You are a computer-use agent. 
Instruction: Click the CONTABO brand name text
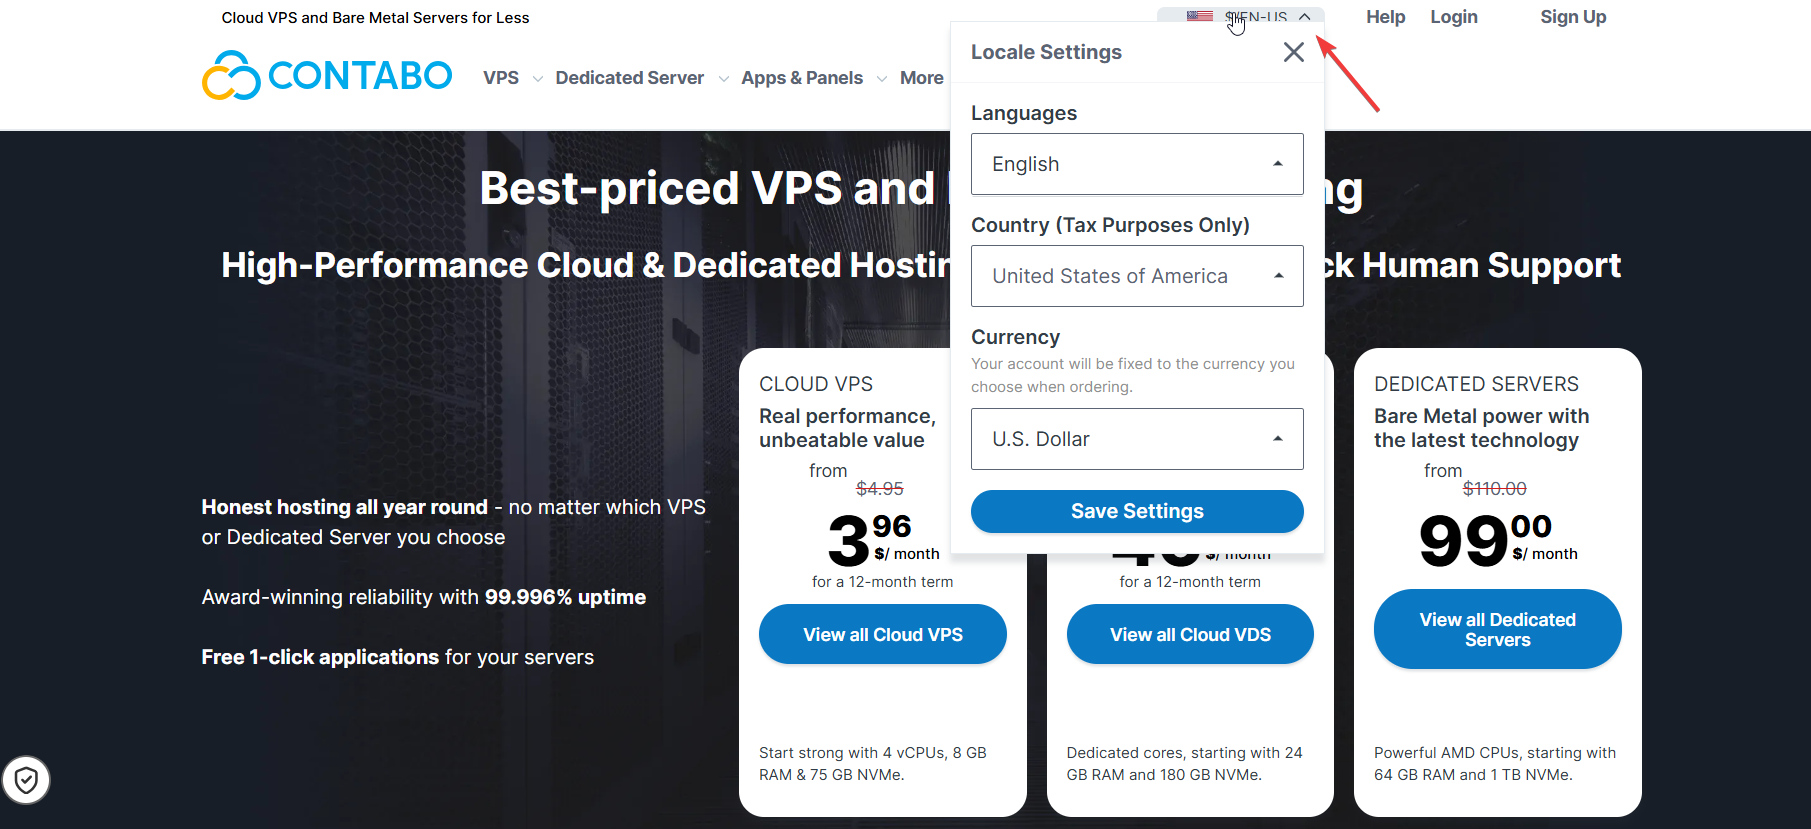coord(360,76)
